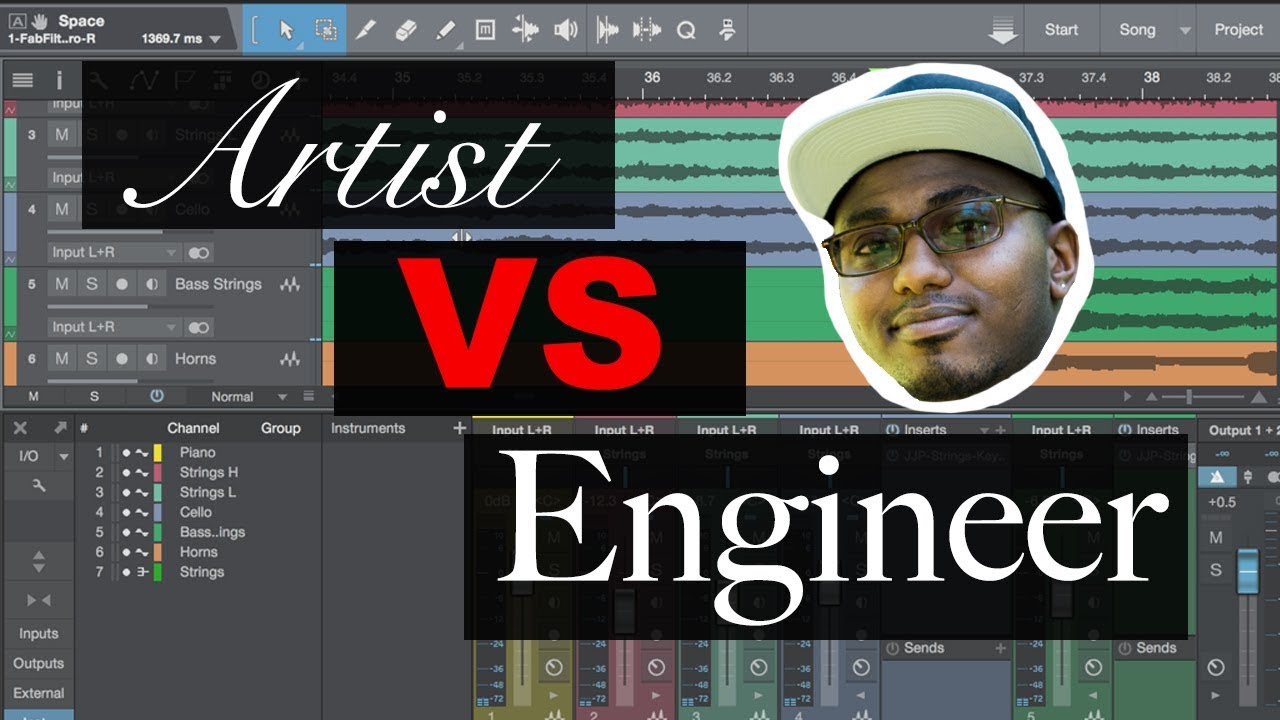
Task: Click the global S solo button
Action: [94, 396]
